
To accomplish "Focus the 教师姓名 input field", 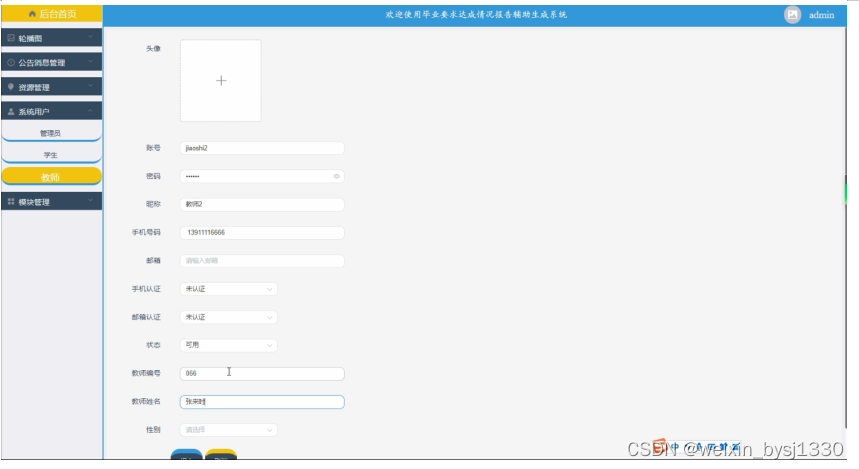I will coord(262,402).
